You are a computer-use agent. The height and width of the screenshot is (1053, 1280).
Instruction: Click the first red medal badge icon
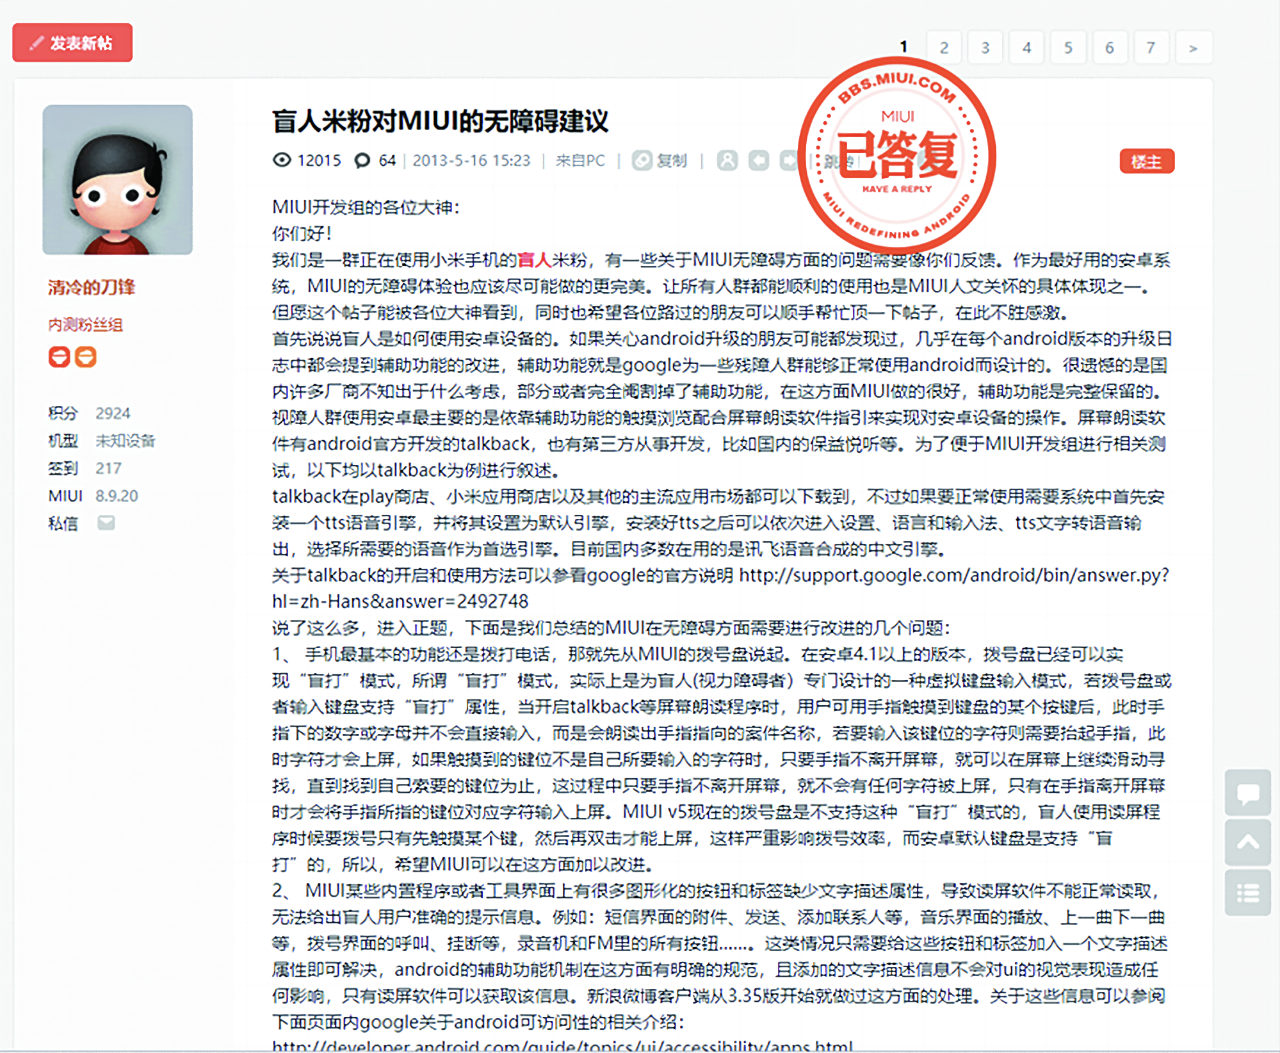(x=59, y=357)
